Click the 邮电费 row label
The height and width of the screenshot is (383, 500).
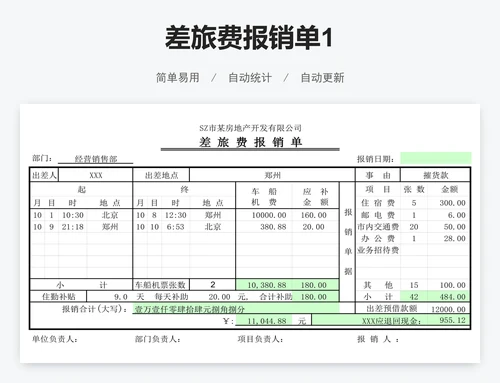pos(377,215)
